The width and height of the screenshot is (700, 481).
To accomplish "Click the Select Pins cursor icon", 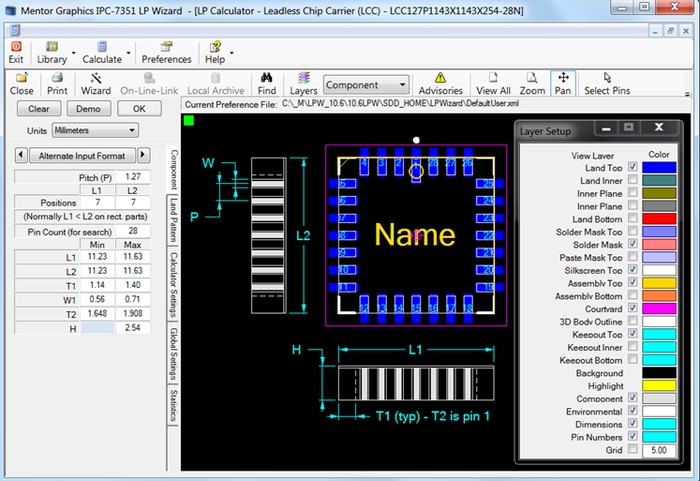I will click(607, 78).
